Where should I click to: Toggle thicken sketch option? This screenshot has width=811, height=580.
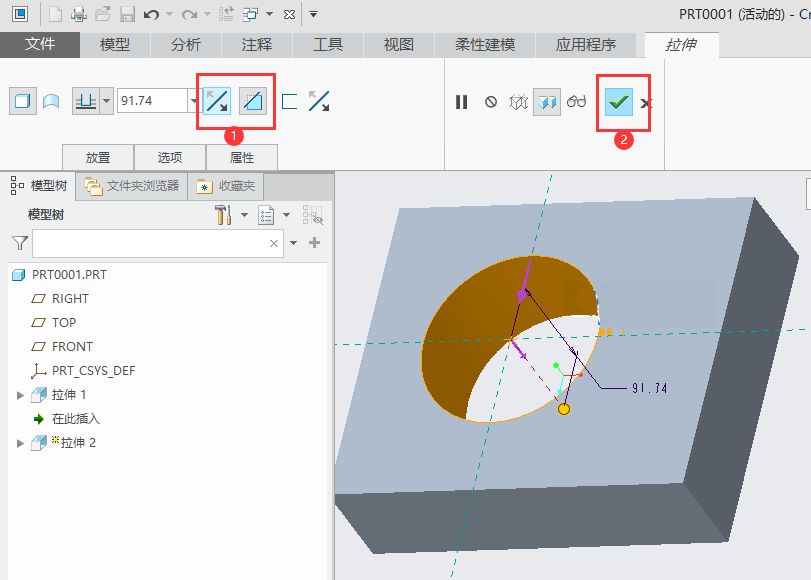click(290, 101)
